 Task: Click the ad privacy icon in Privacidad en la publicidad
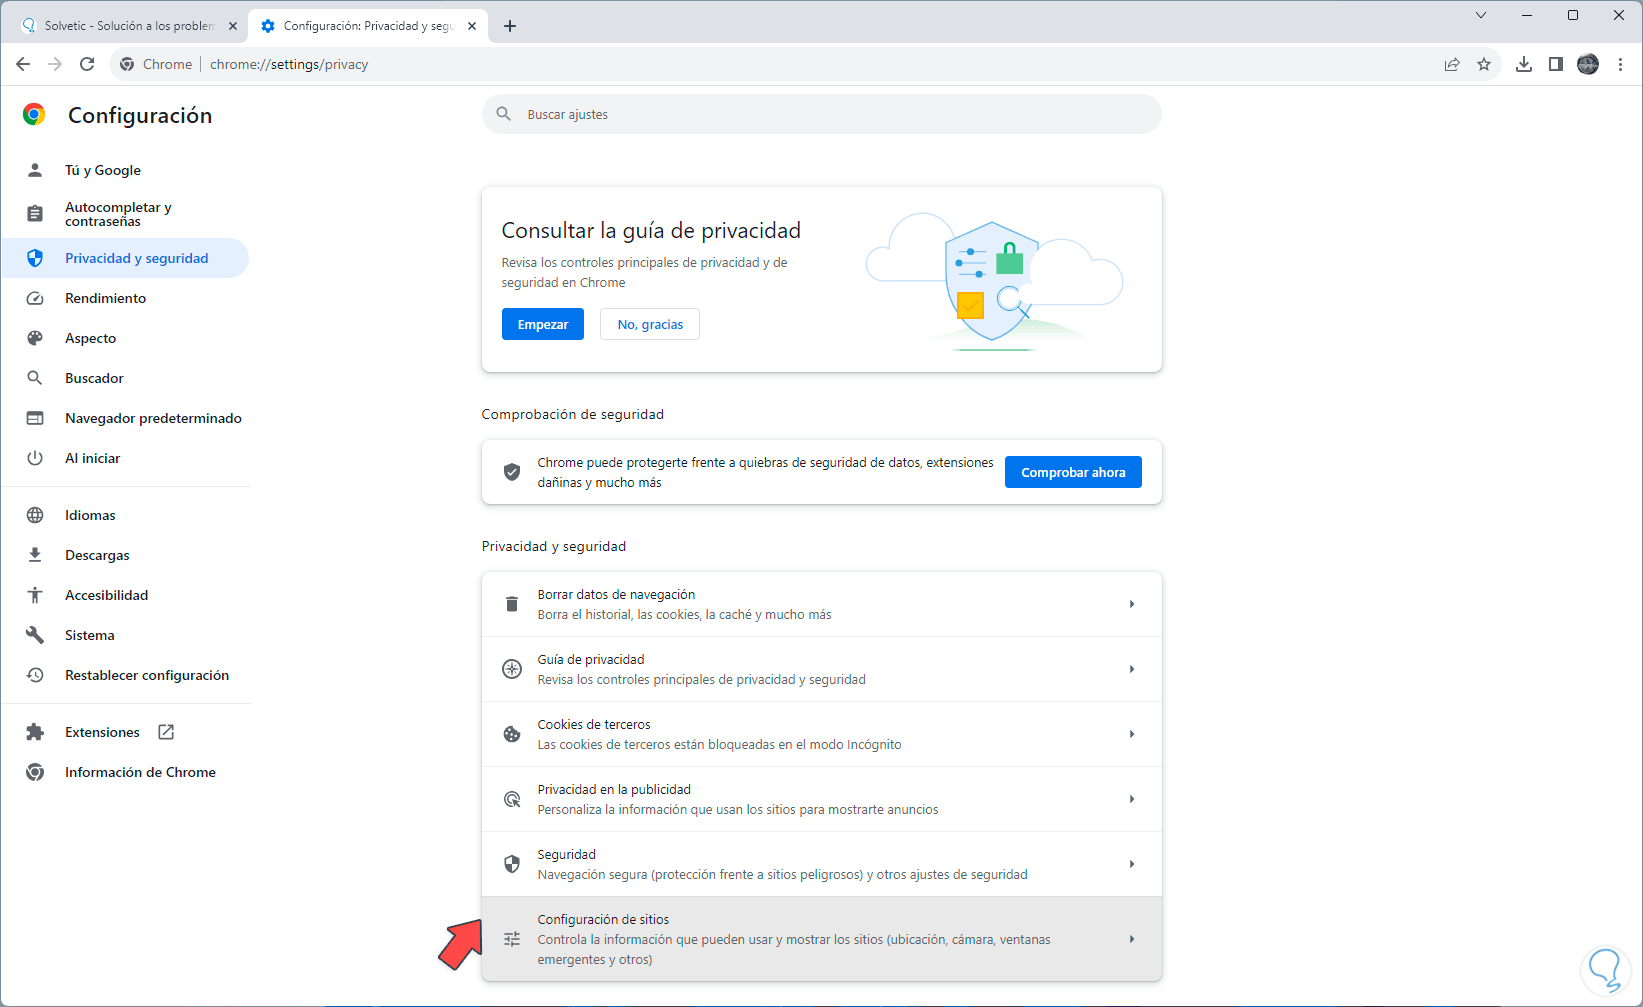pos(512,799)
